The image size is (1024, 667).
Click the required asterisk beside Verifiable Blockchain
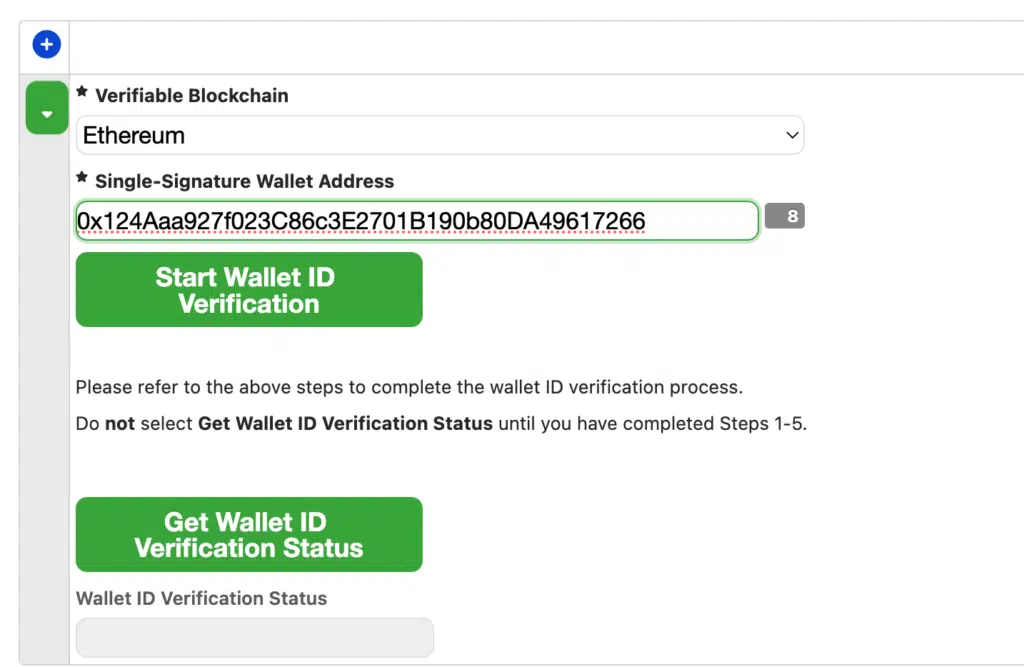82,92
